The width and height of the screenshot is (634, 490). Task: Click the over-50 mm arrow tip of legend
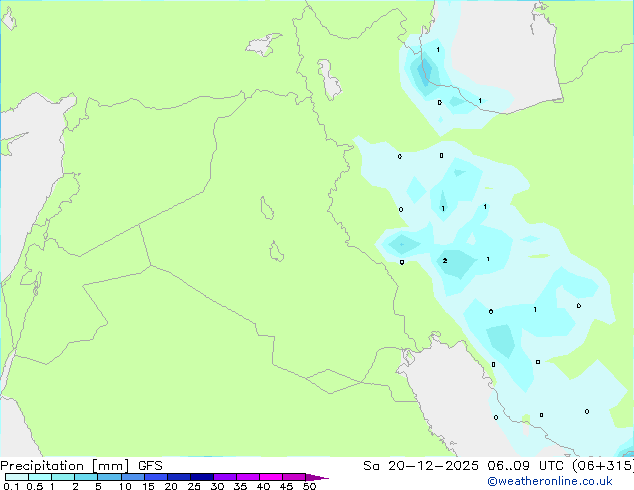(317, 477)
